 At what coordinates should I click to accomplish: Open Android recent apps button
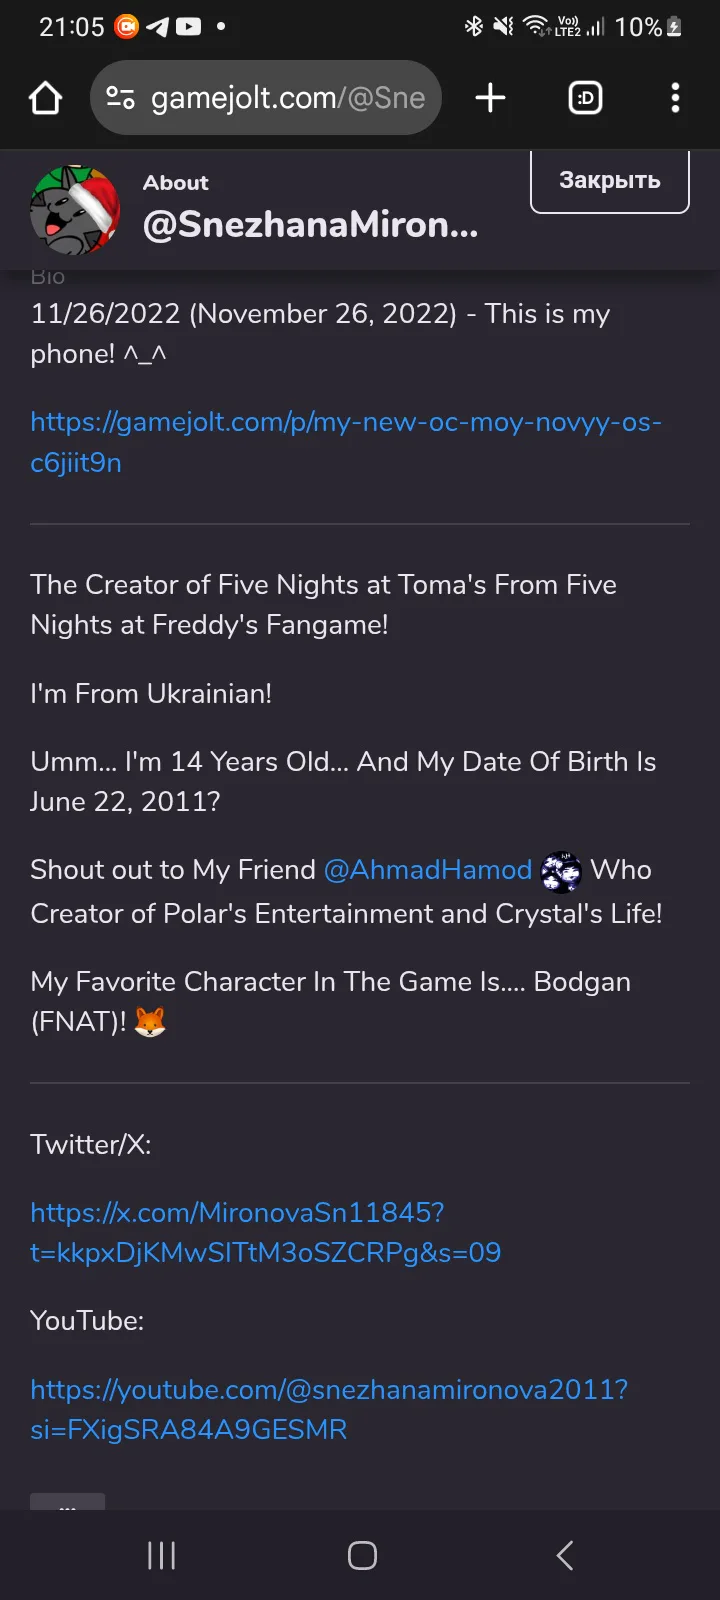pos(161,1555)
